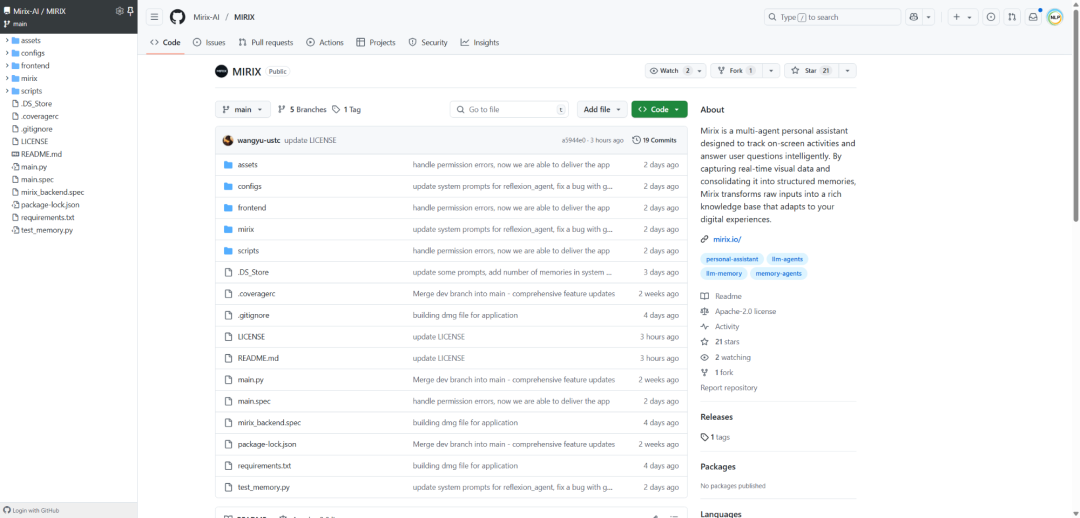This screenshot has height=518, width=1080.
Task: Open the Copilot icon button
Action: click(x=915, y=17)
